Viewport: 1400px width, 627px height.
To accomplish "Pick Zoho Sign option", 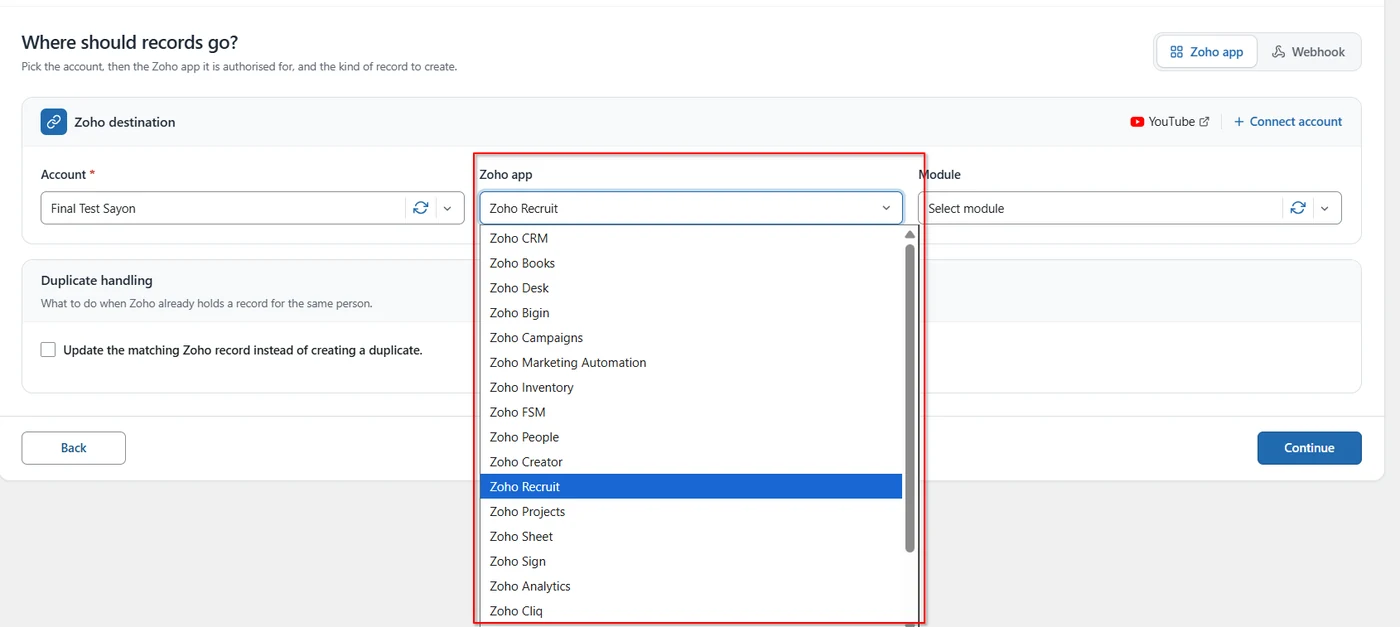I will [691, 561].
